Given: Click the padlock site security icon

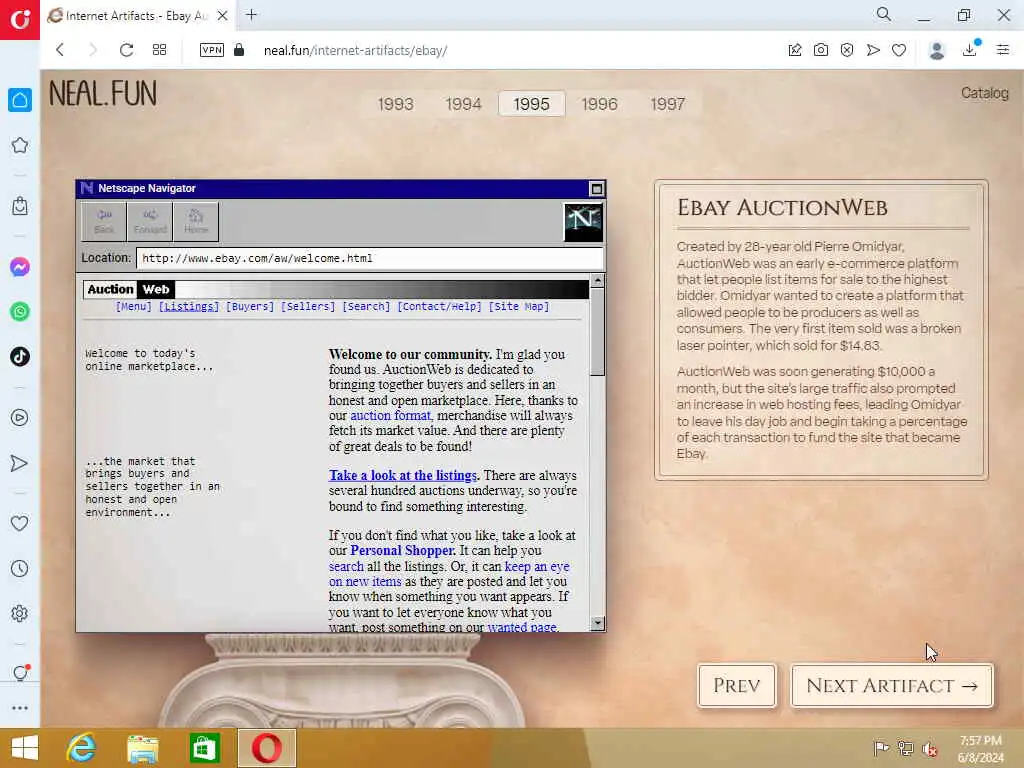Looking at the screenshot, I should pyautogui.click(x=239, y=50).
